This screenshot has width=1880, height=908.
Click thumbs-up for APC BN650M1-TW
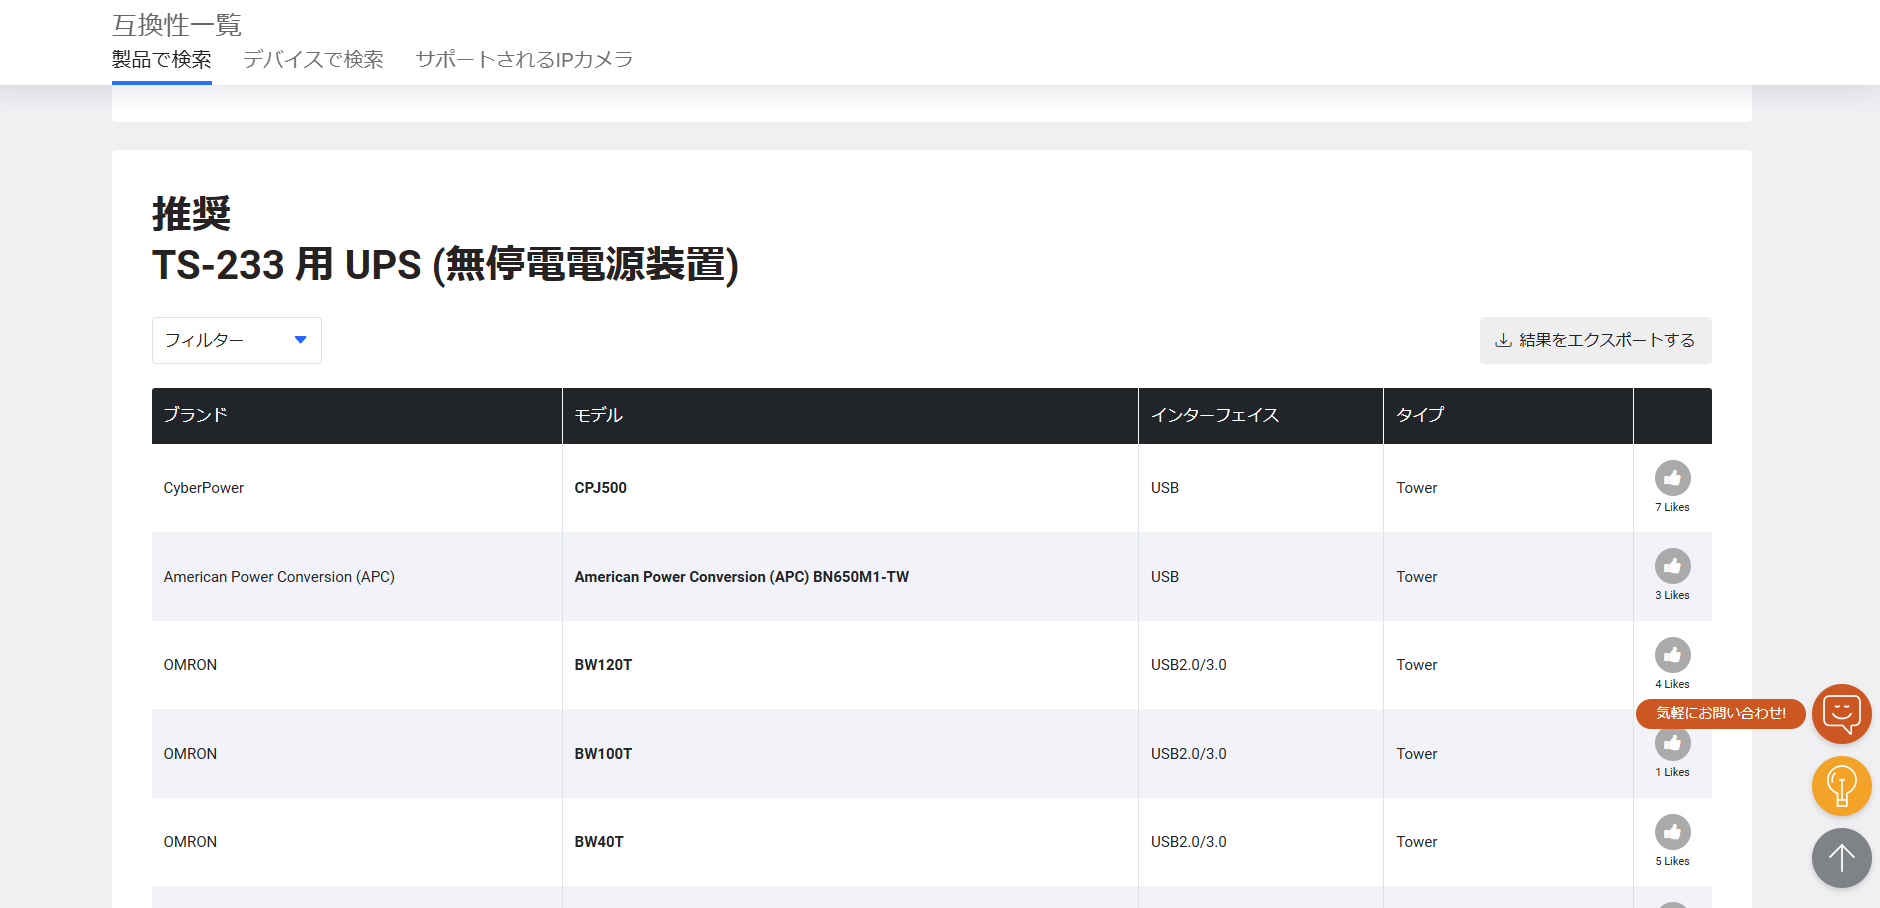[x=1672, y=567]
